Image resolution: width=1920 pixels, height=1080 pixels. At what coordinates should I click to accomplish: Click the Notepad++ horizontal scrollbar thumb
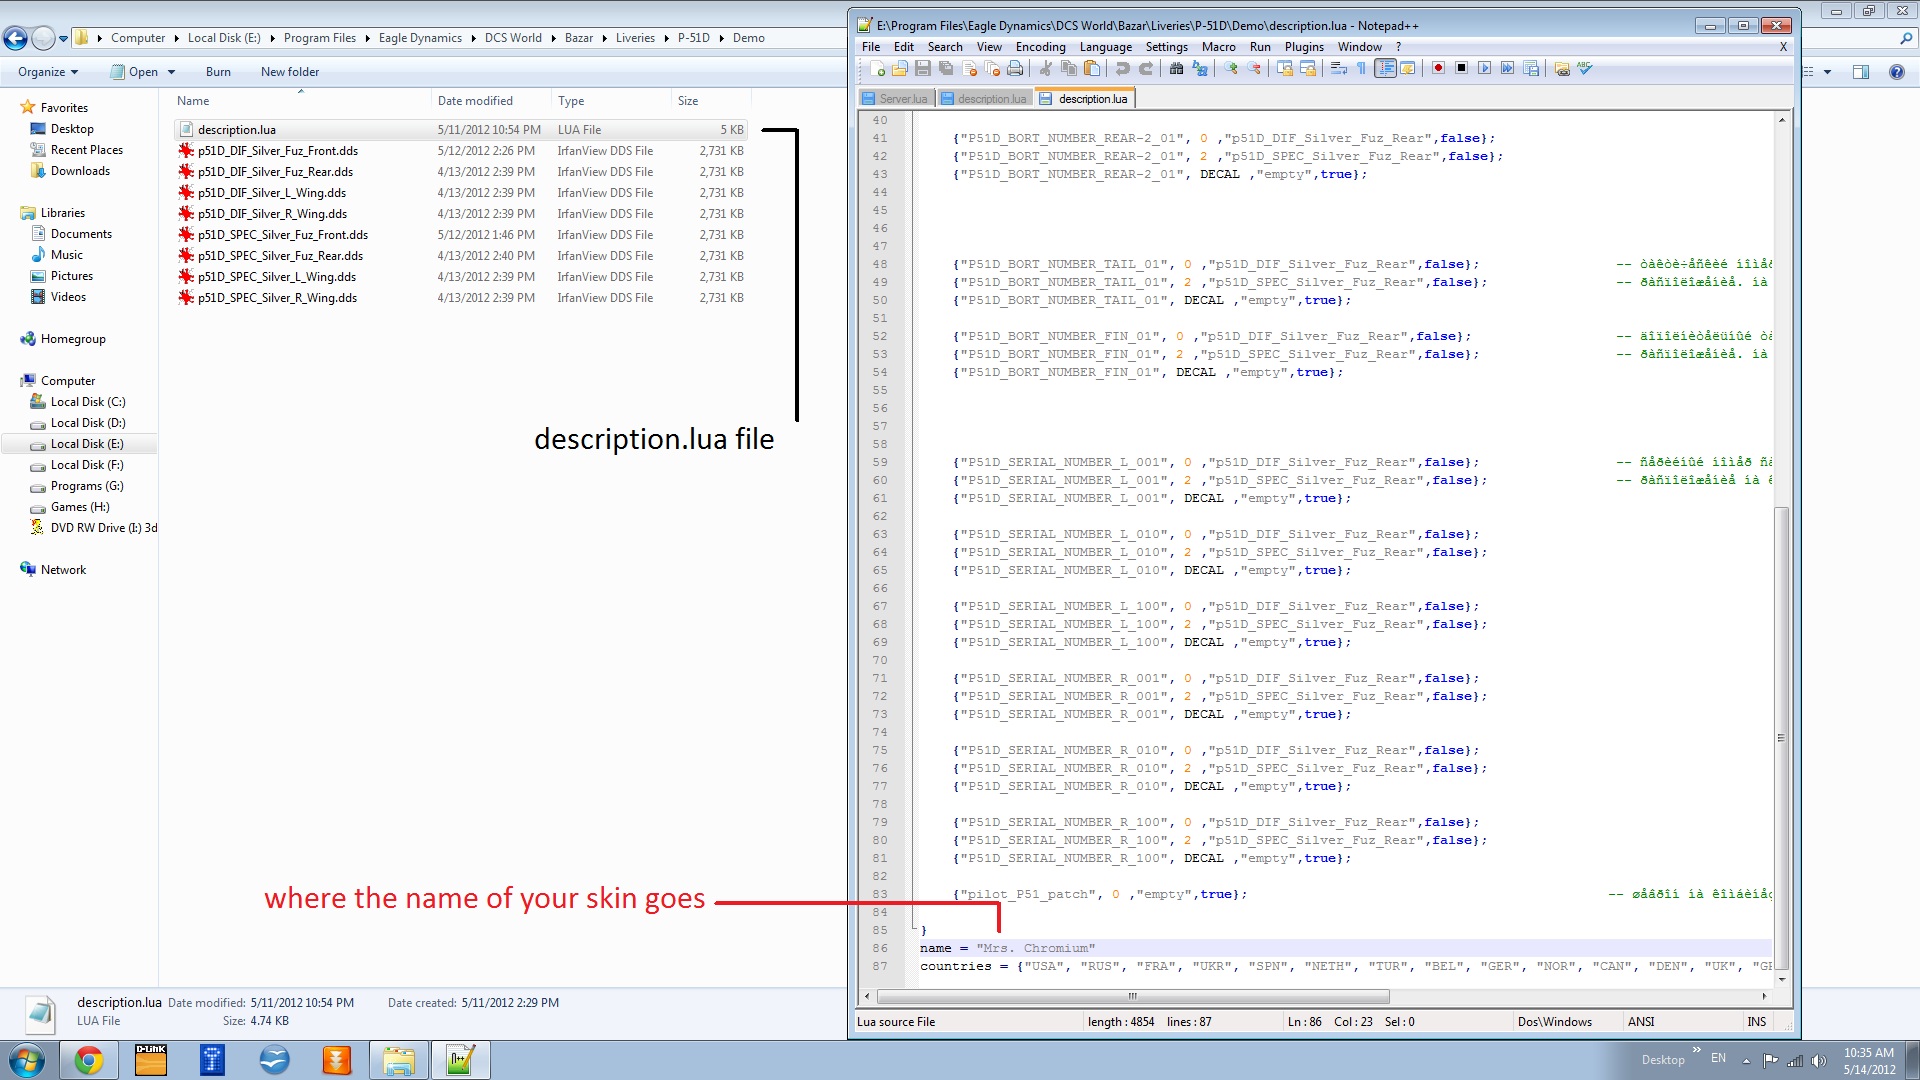[x=1132, y=996]
